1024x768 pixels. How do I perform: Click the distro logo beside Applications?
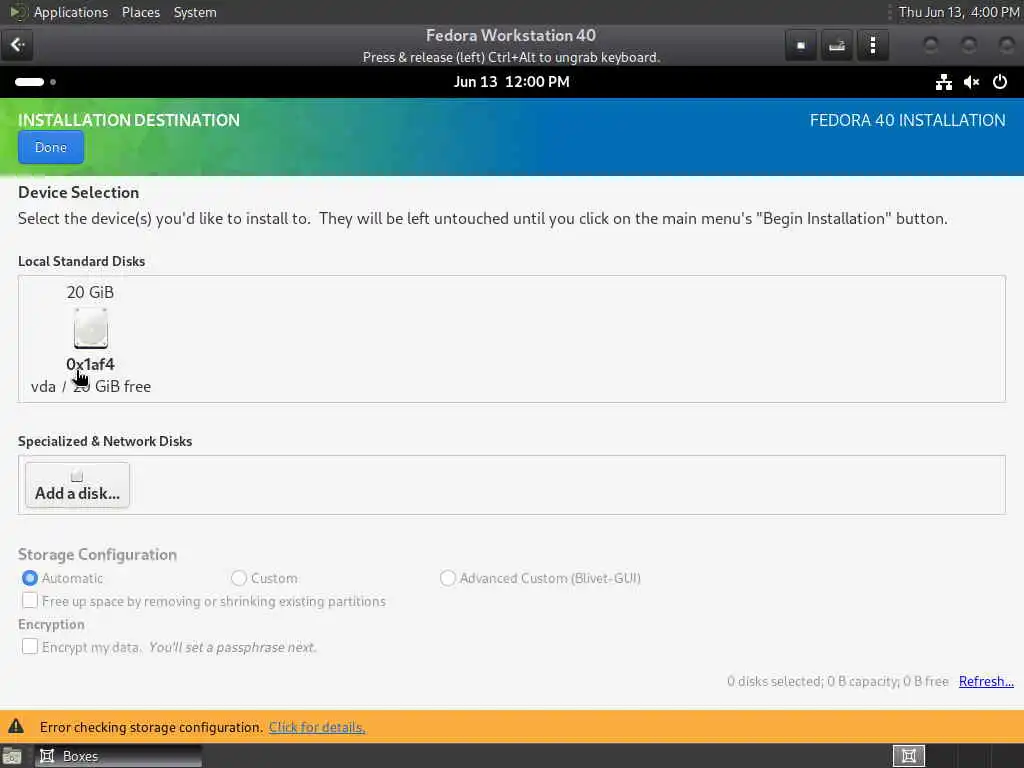18,12
